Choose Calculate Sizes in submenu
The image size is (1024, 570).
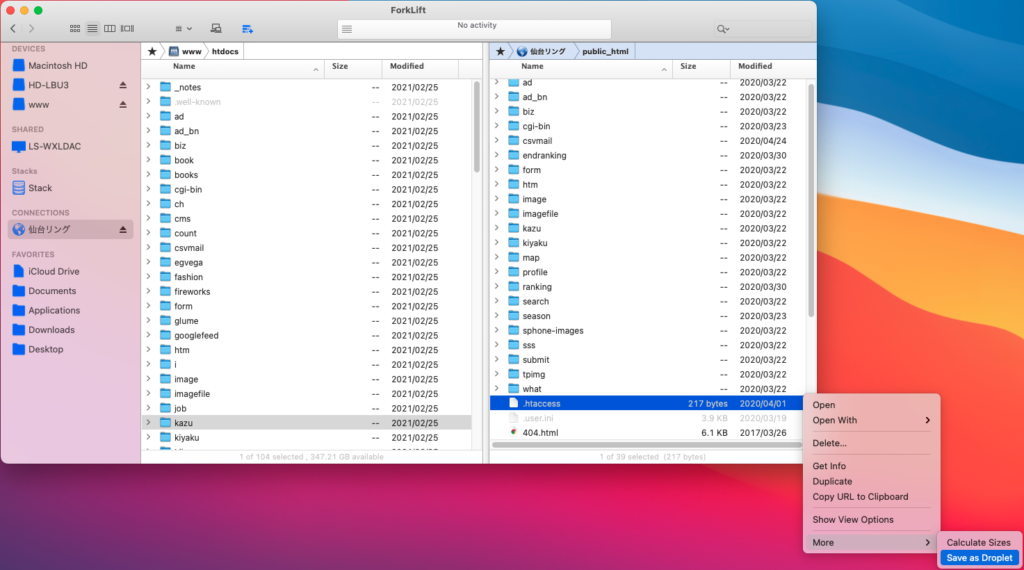click(978, 543)
